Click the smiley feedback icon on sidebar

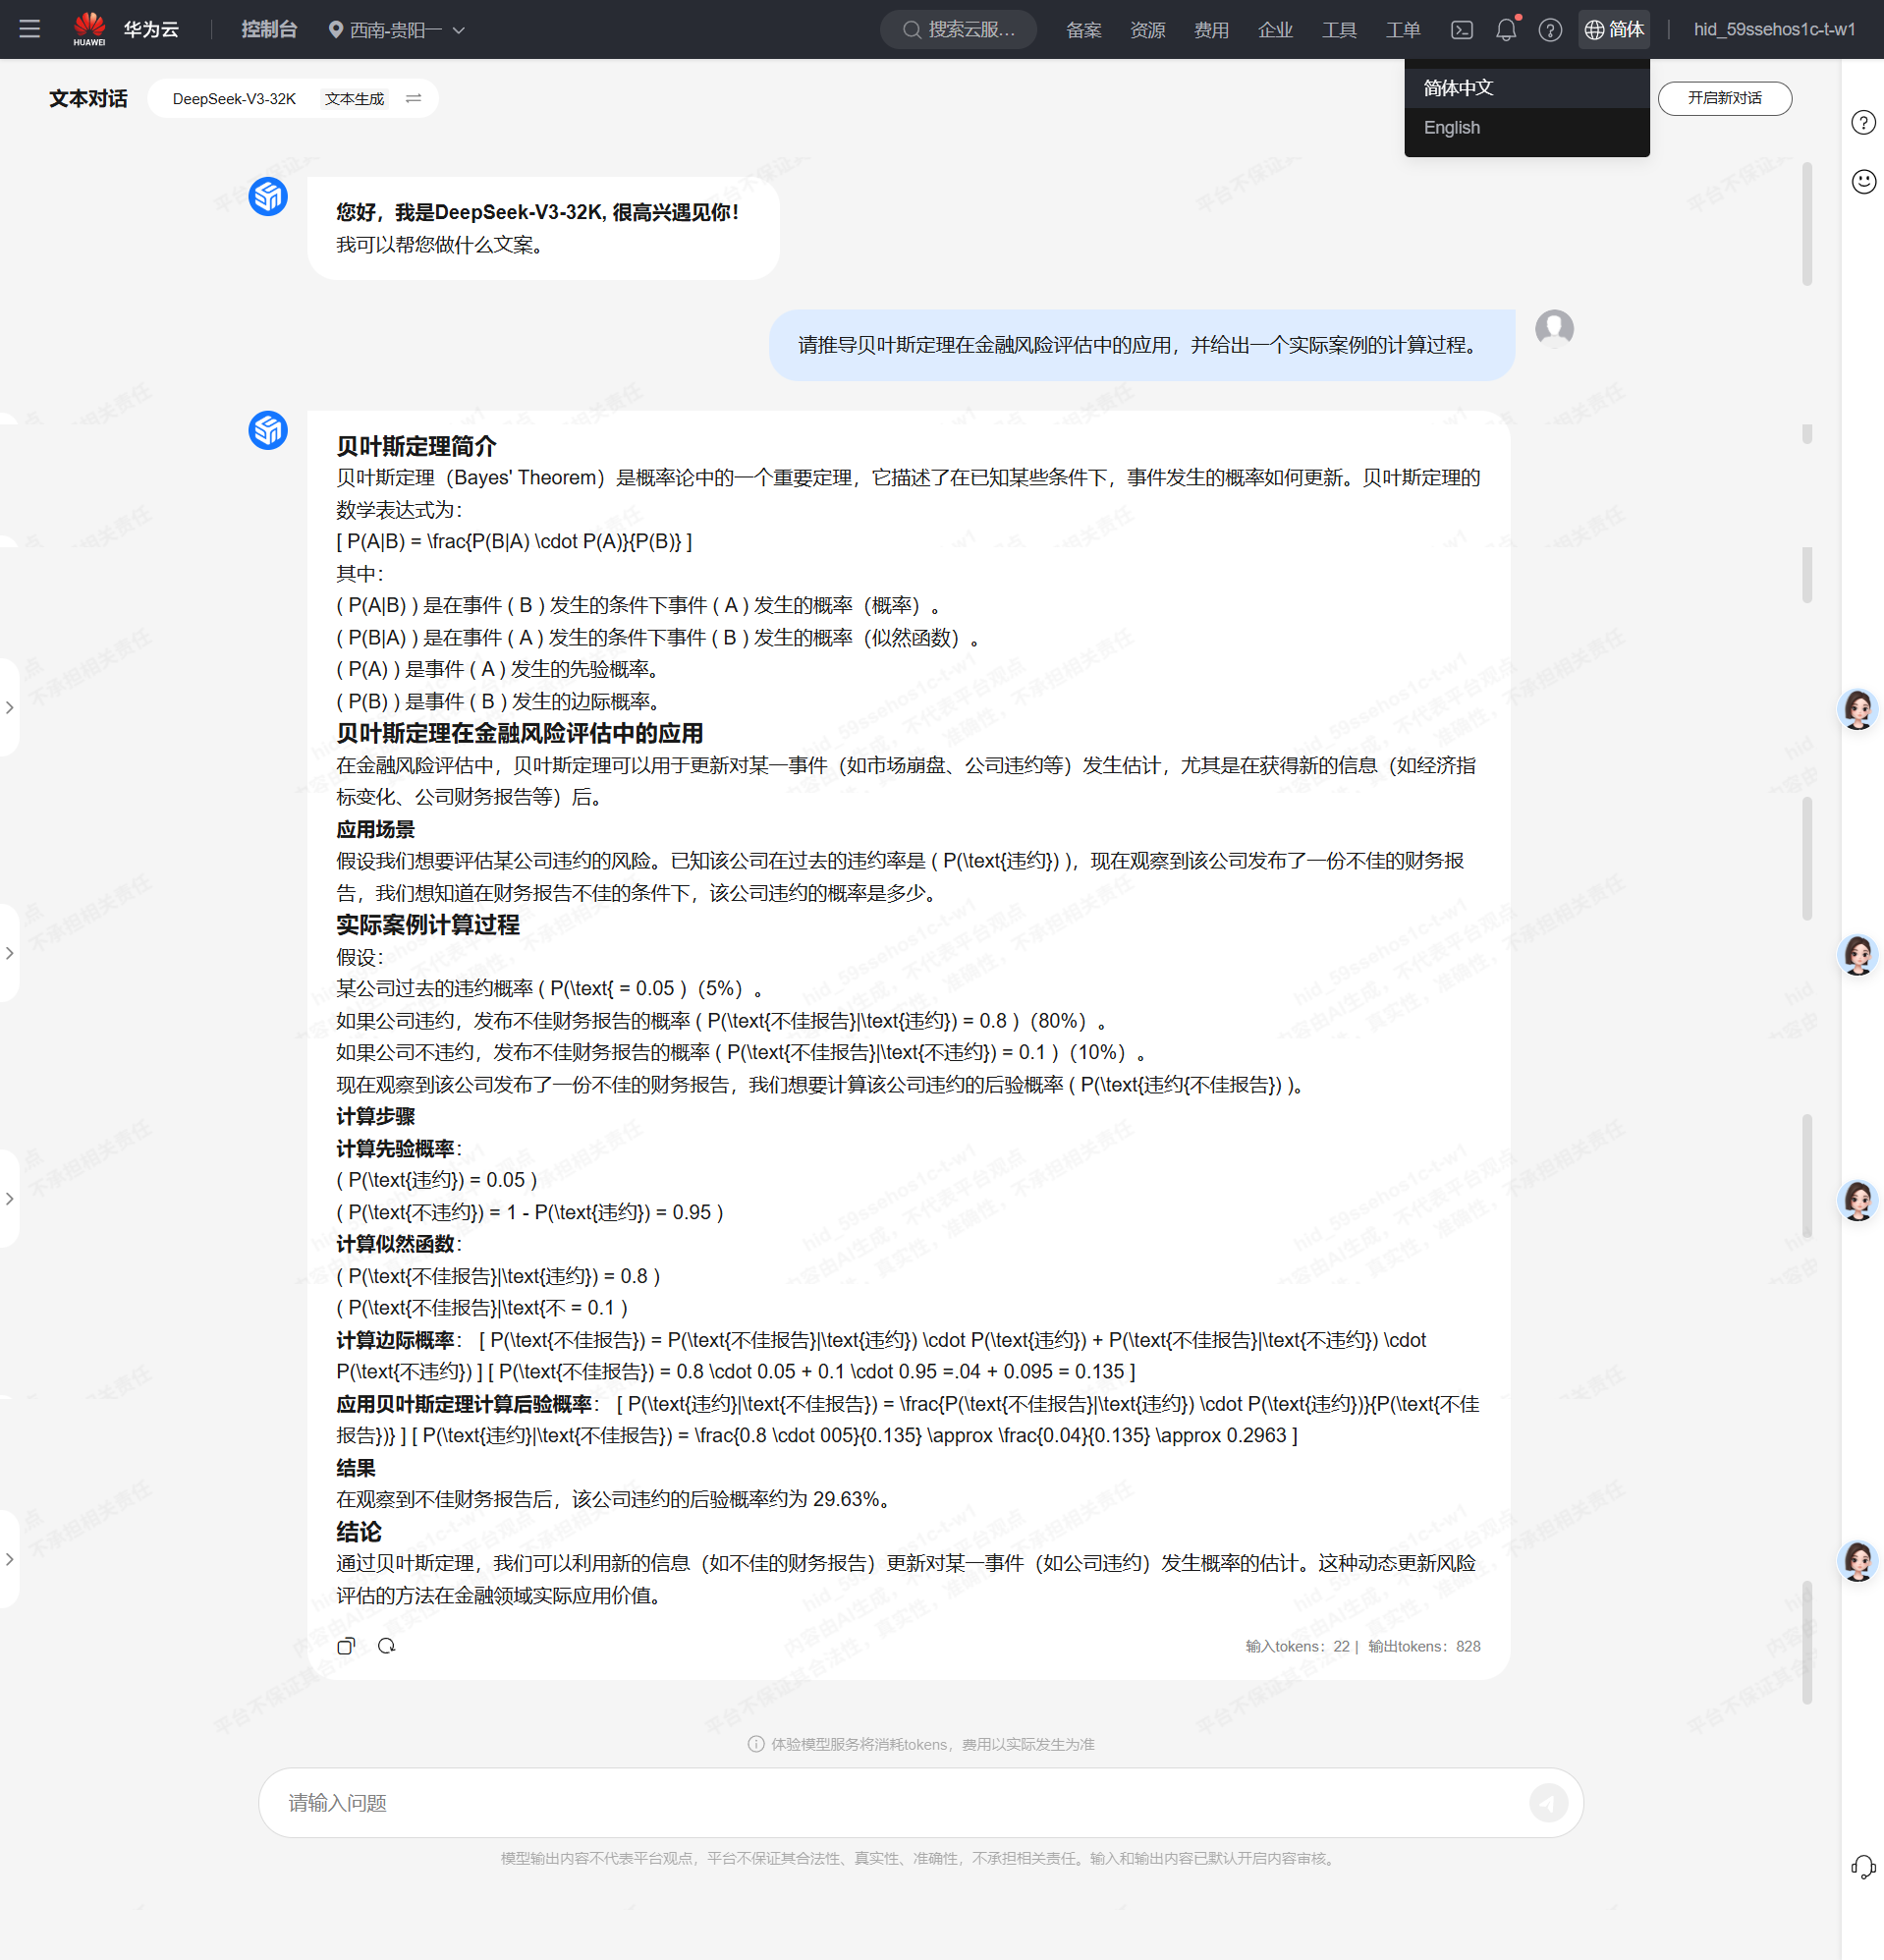pos(1864,181)
